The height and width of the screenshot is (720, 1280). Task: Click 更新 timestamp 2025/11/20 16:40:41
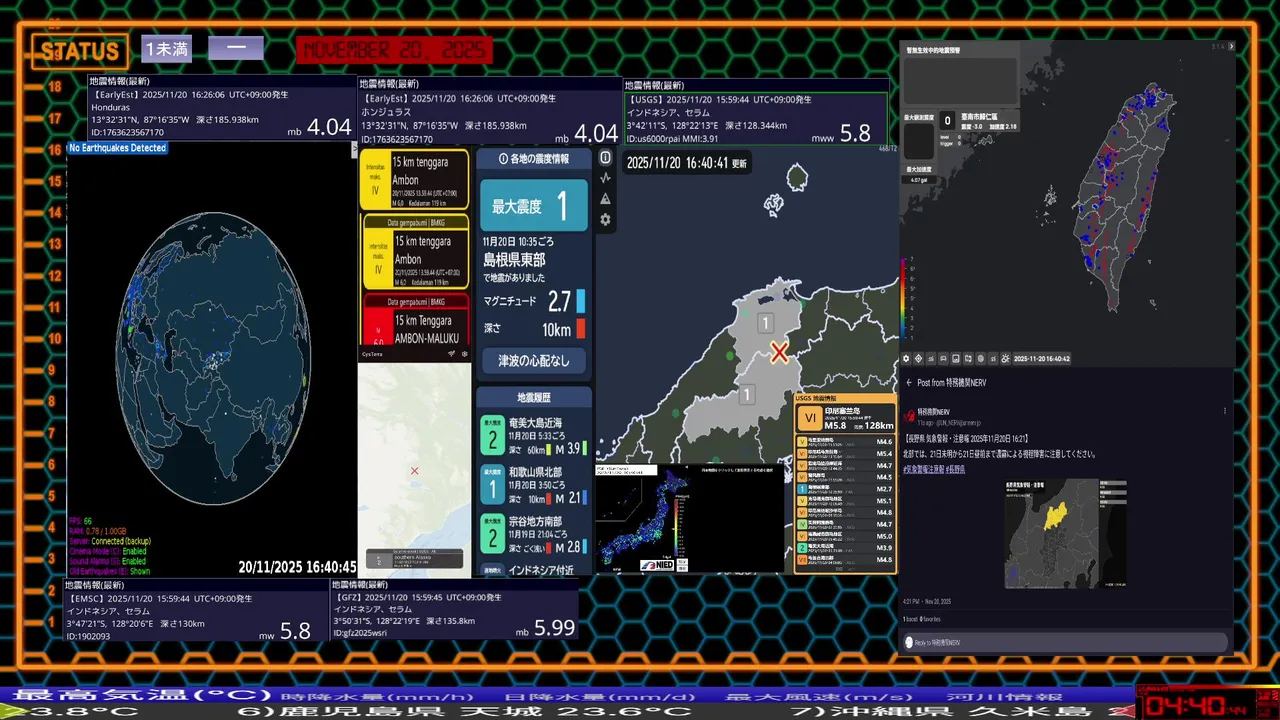point(686,163)
